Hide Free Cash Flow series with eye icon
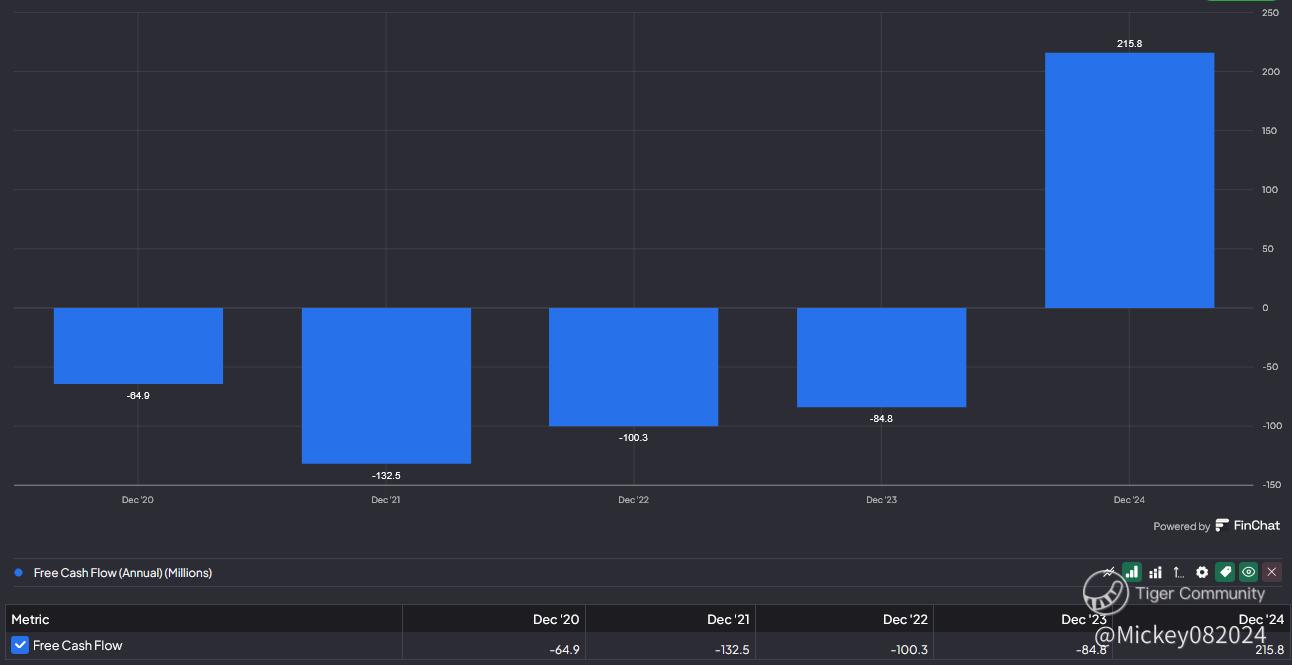This screenshot has height=665, width=1292. coord(1248,573)
